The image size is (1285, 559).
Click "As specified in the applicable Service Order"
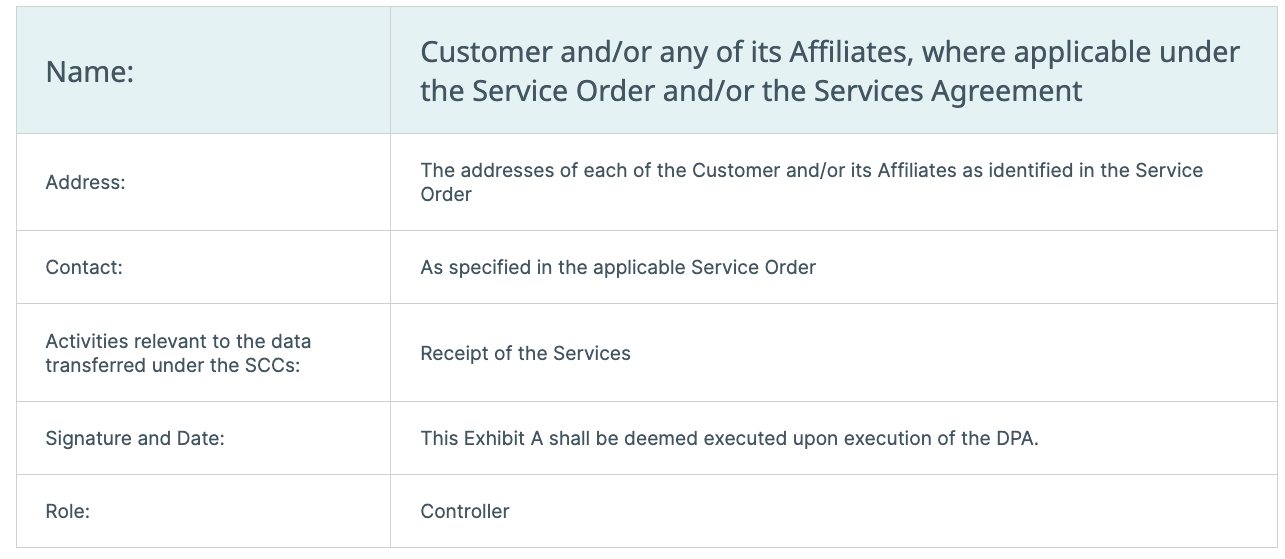618,267
